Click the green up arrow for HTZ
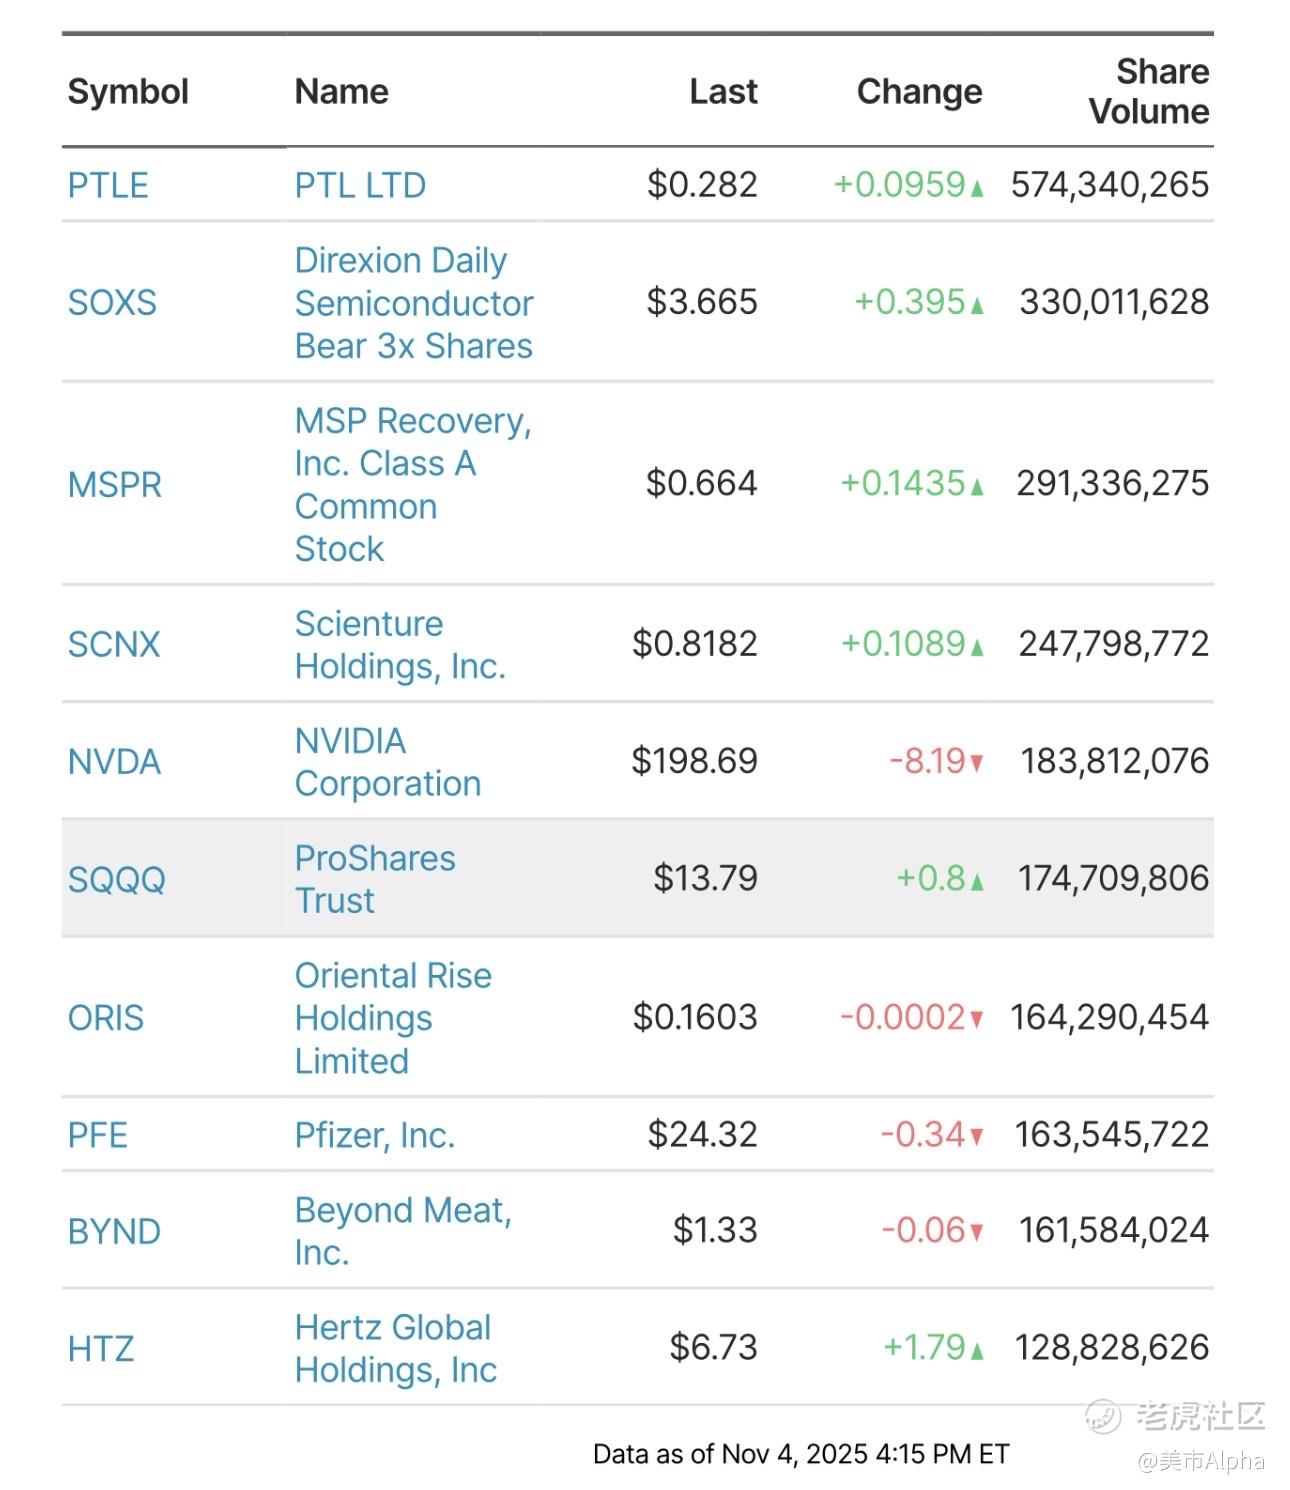The image size is (1290, 1490). coord(977,1350)
